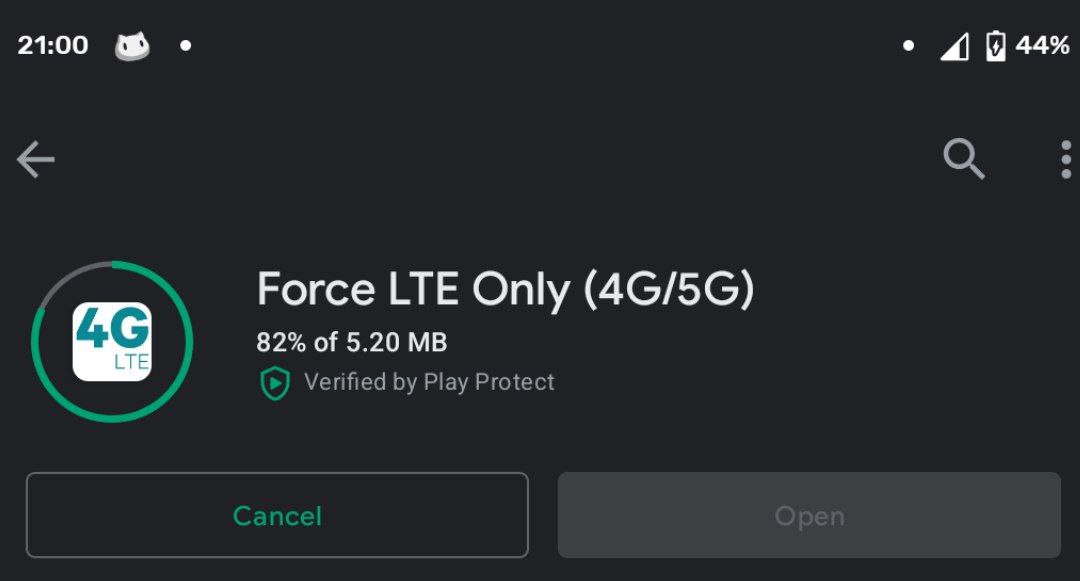
Task: Tap Verified by Play Protect label
Action: (x=429, y=382)
